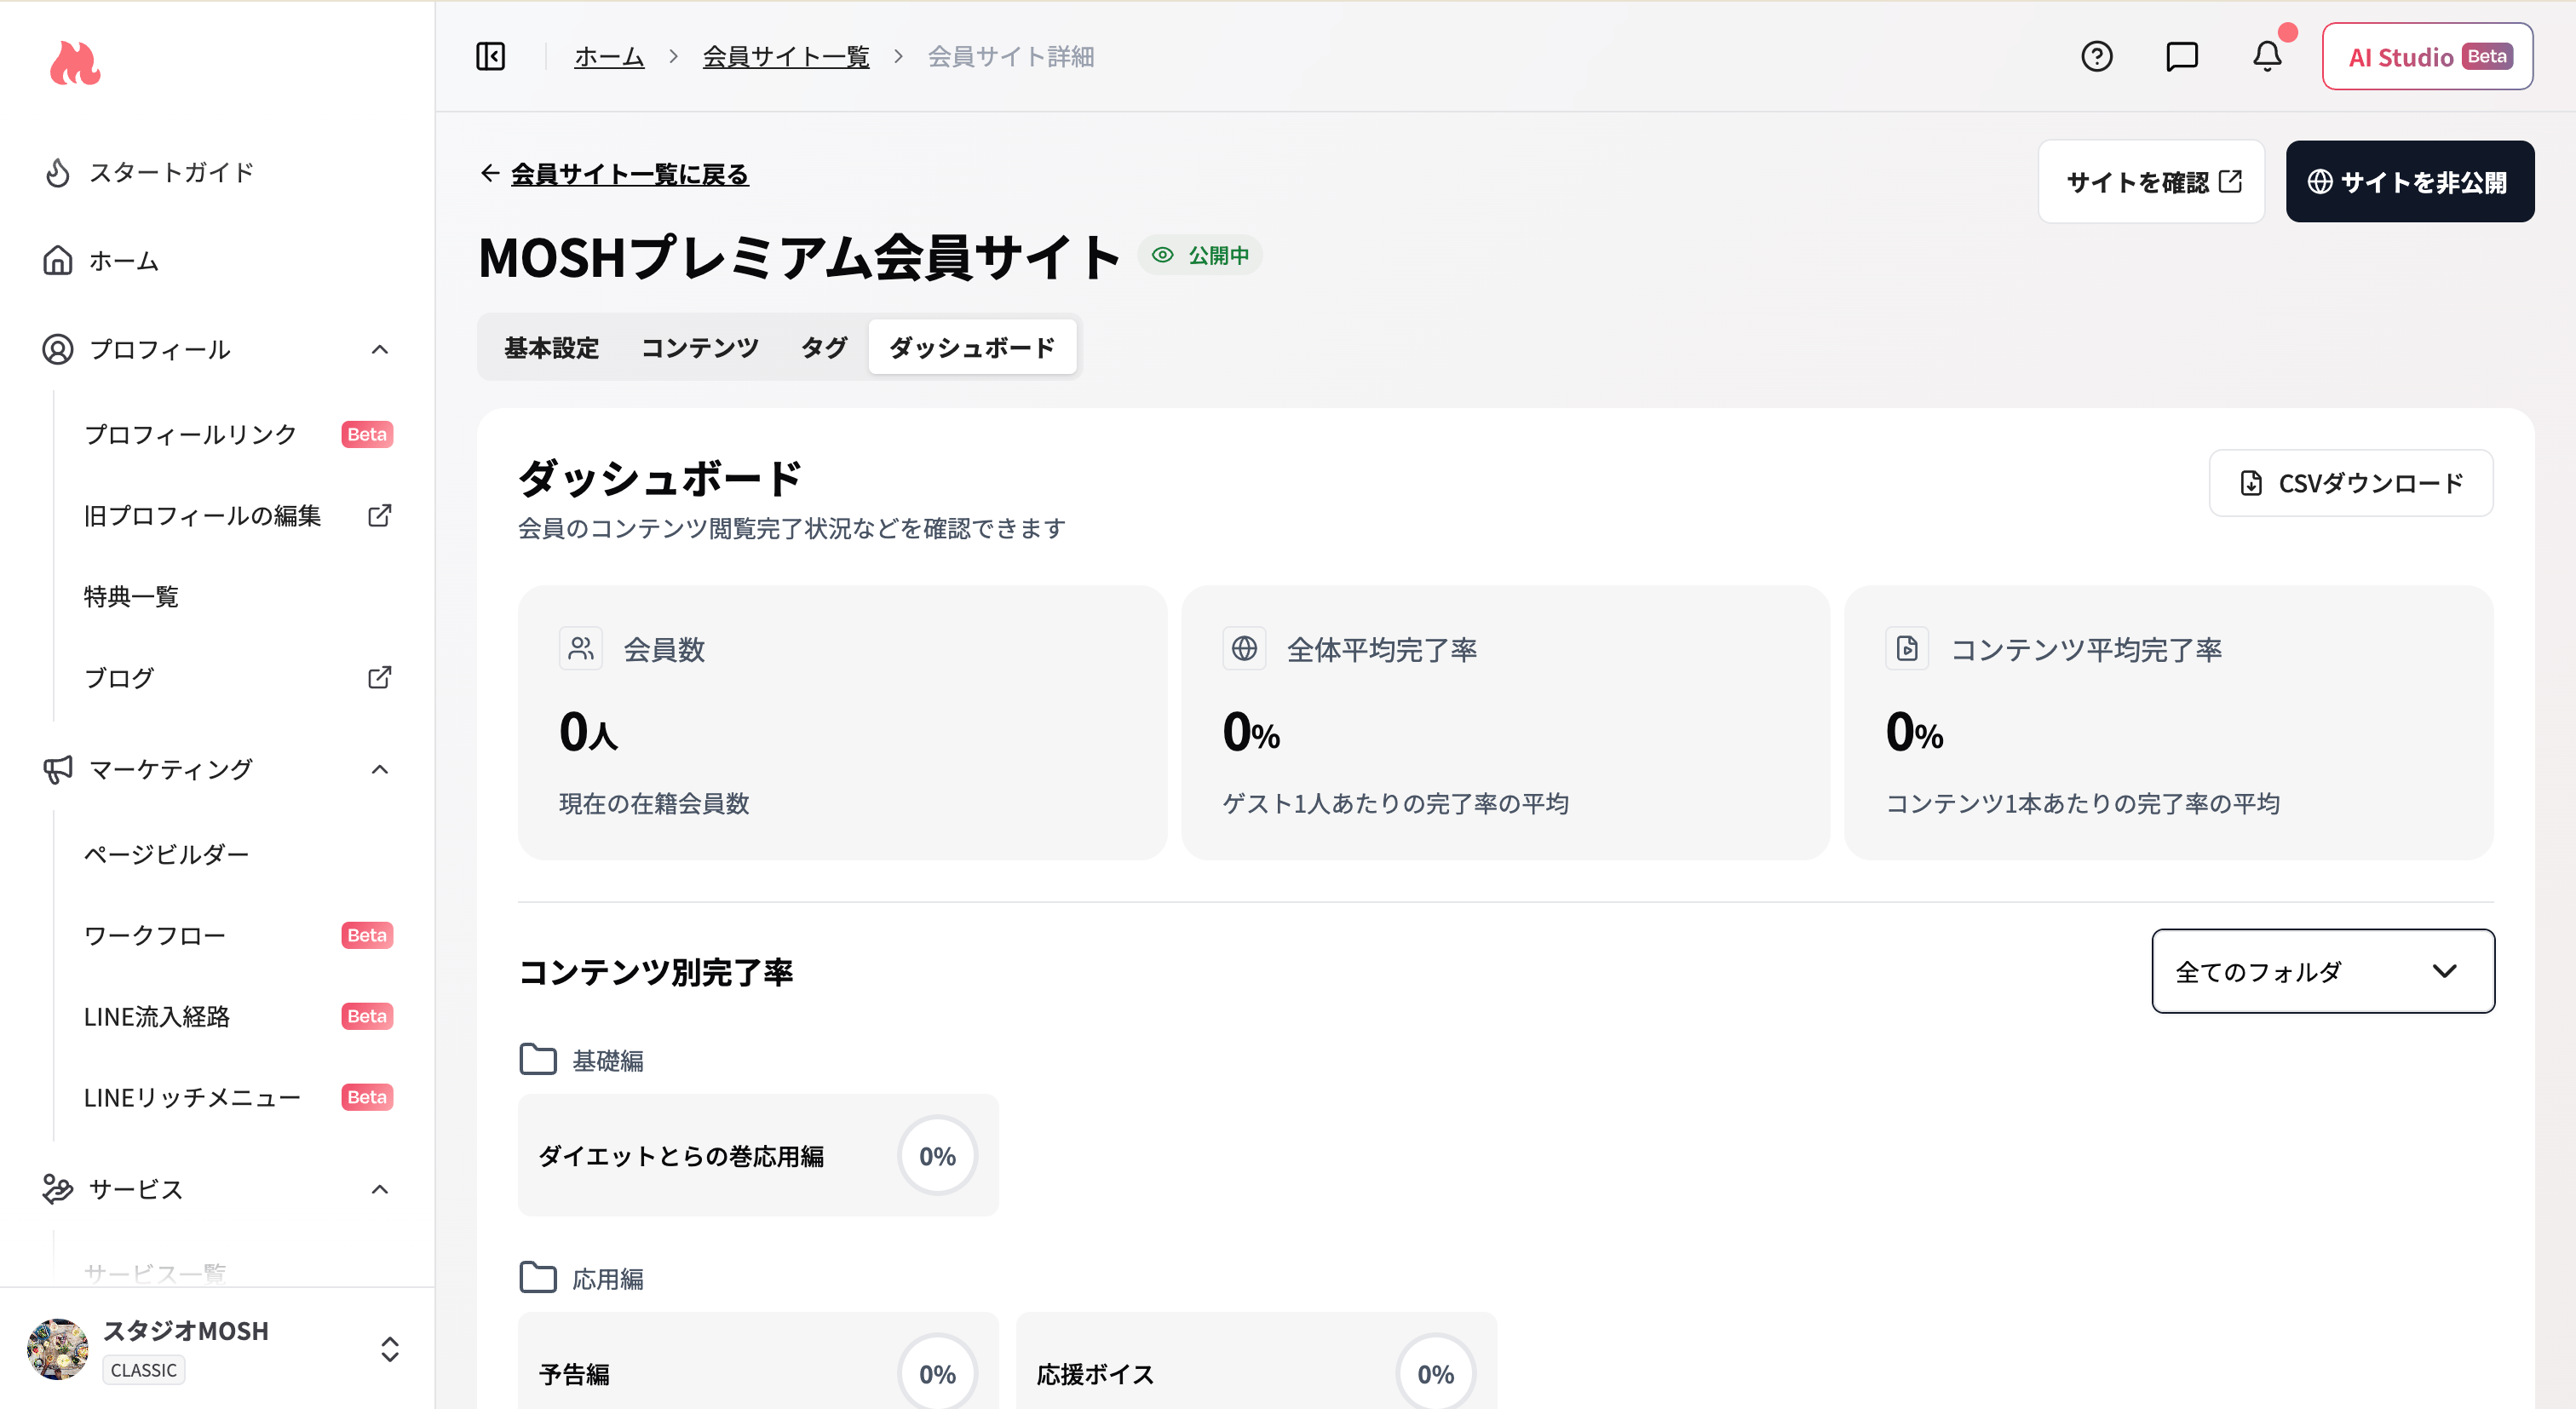Open the chat message icon
Image resolution: width=2576 pixels, height=1409 pixels.
pos(2181,57)
